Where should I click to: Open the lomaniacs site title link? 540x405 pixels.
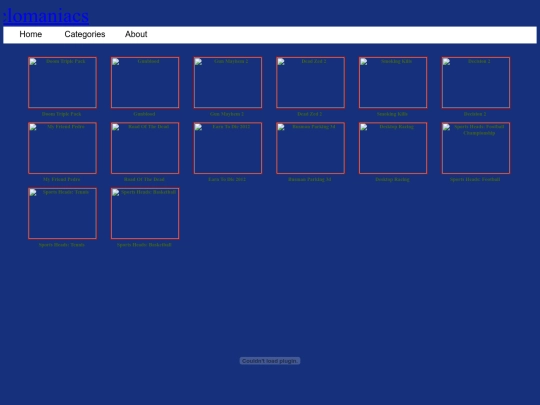[46, 16]
